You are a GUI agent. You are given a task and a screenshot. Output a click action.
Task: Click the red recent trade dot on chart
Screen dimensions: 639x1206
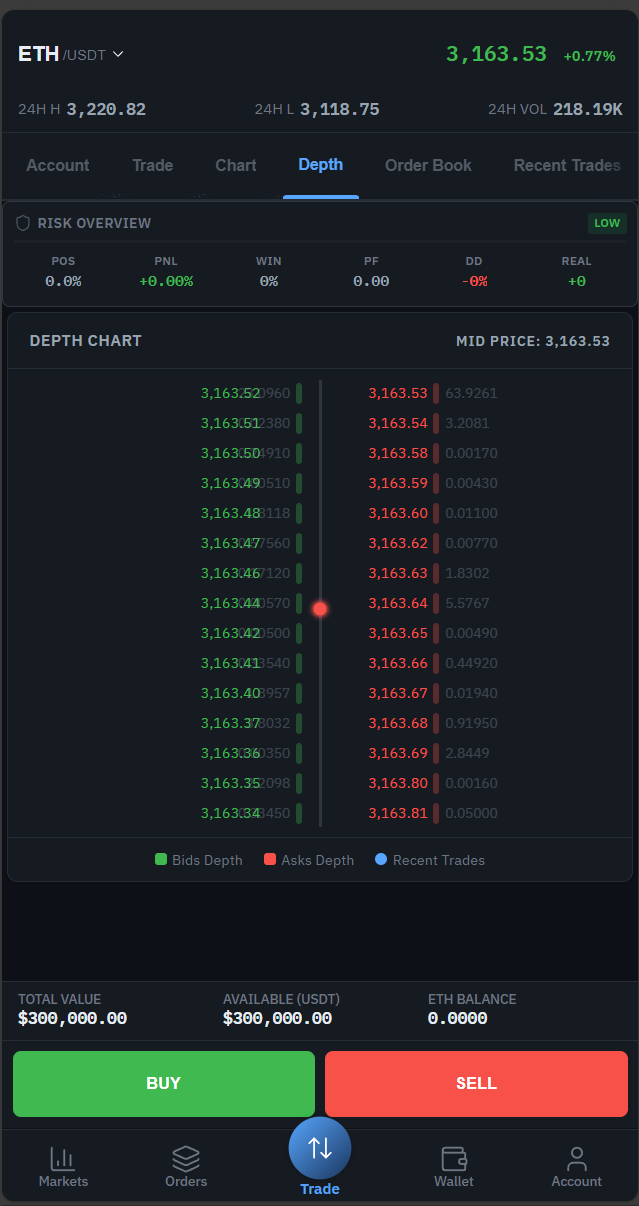[x=320, y=608]
